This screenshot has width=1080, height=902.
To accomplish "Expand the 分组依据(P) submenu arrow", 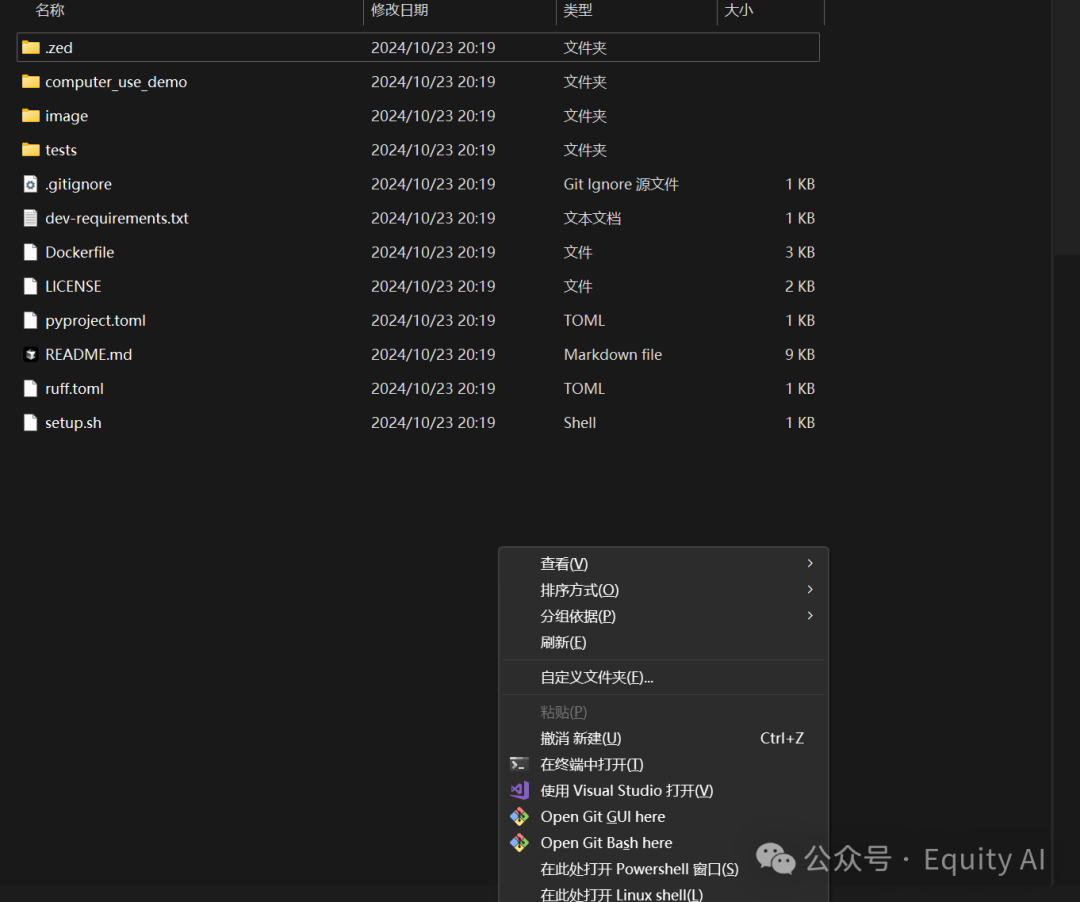I will 810,616.
